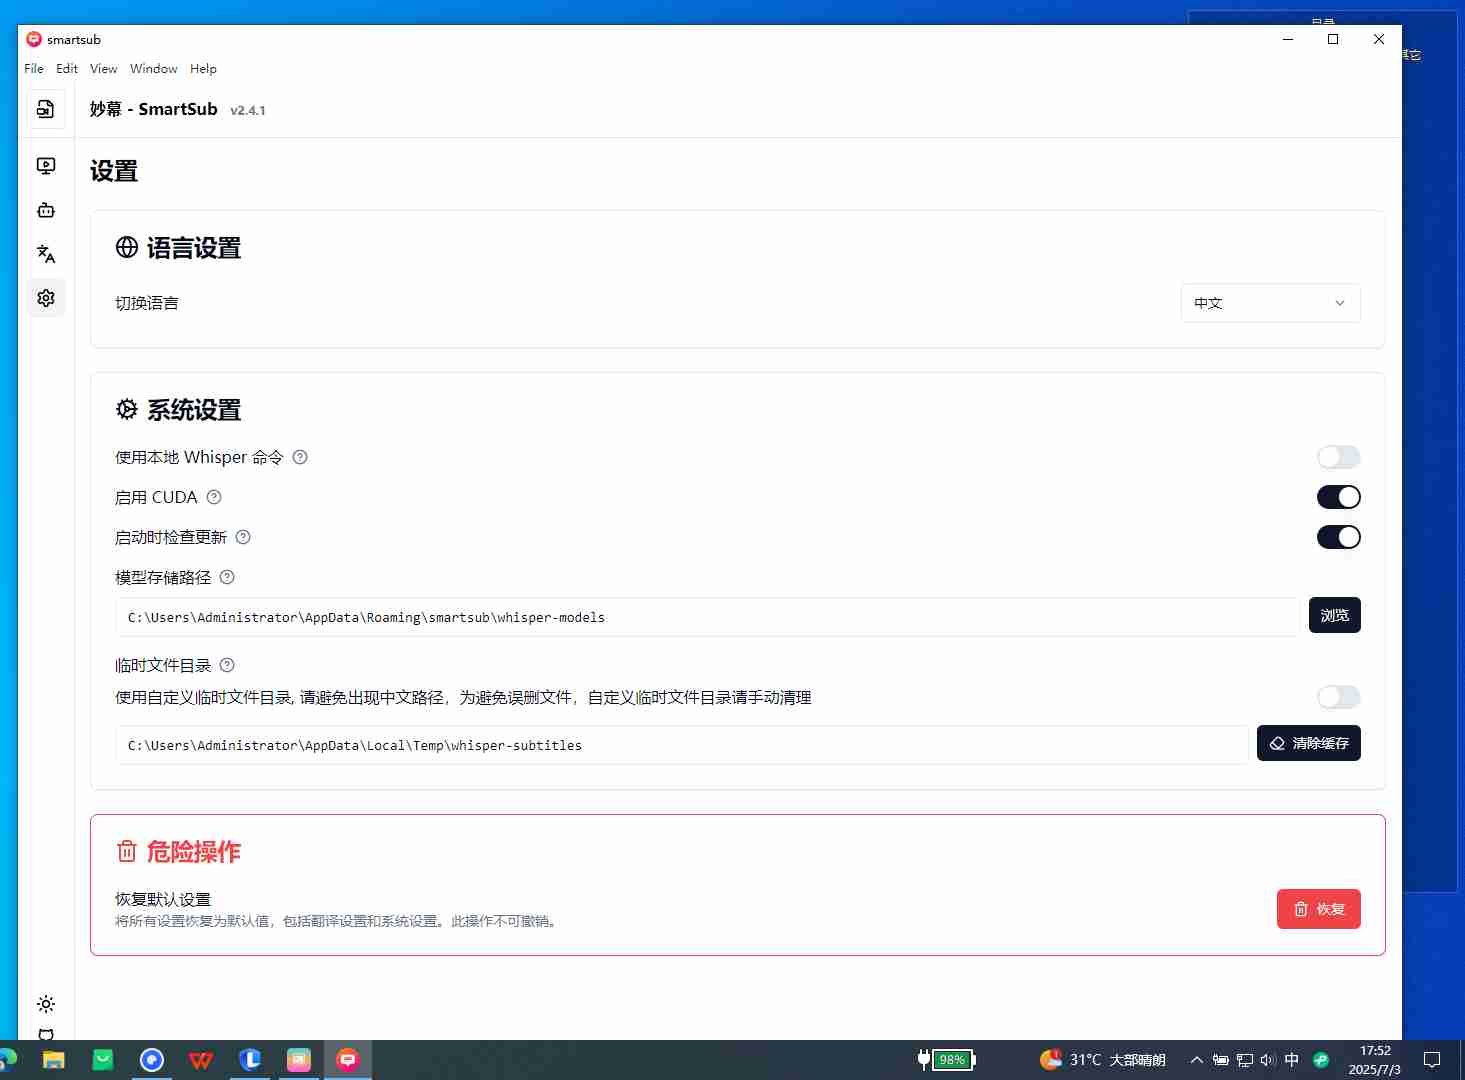Select the settings gear in sidebar
1465x1080 pixels.
pos(45,297)
